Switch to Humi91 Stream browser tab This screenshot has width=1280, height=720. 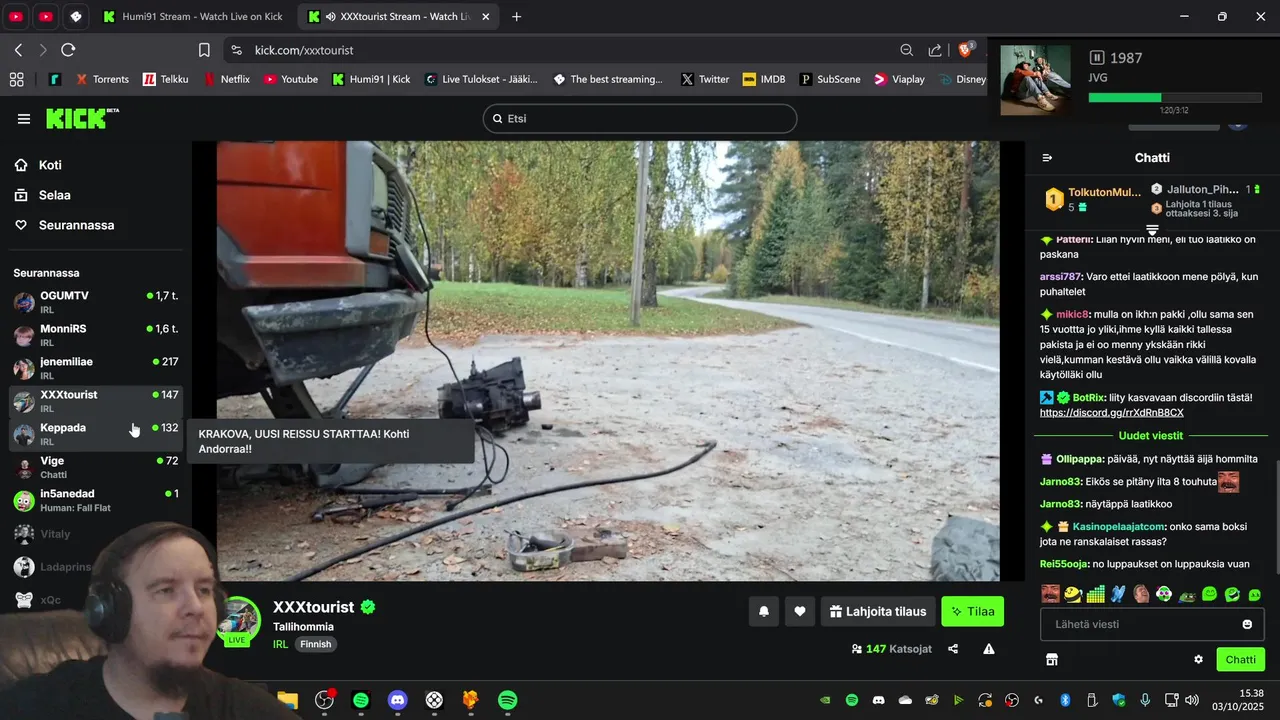click(193, 17)
